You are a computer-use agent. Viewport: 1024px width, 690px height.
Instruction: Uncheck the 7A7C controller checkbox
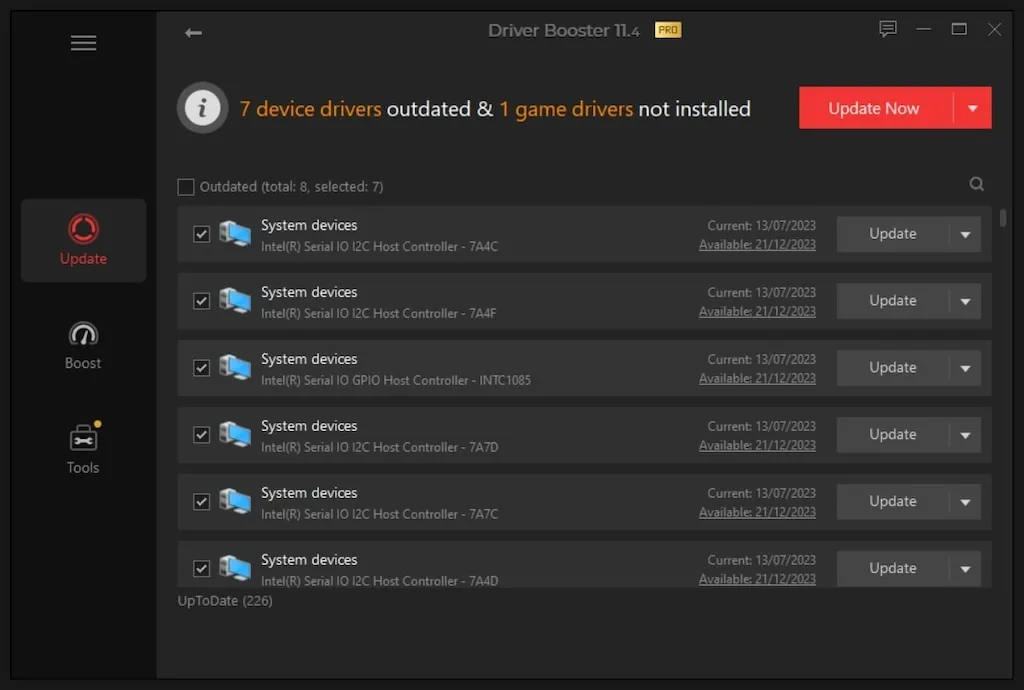pyautogui.click(x=201, y=502)
